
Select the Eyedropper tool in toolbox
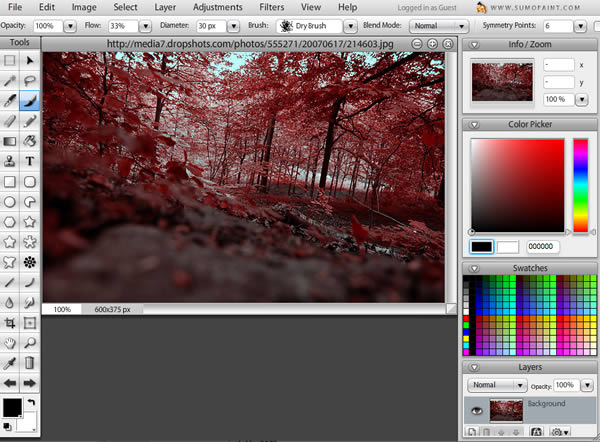[x=10, y=363]
